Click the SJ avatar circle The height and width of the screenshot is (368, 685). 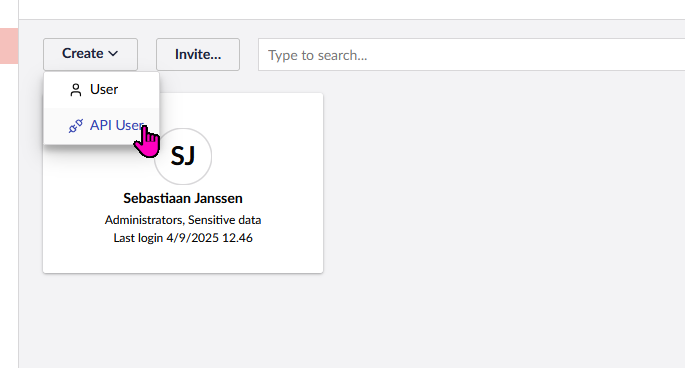183,156
